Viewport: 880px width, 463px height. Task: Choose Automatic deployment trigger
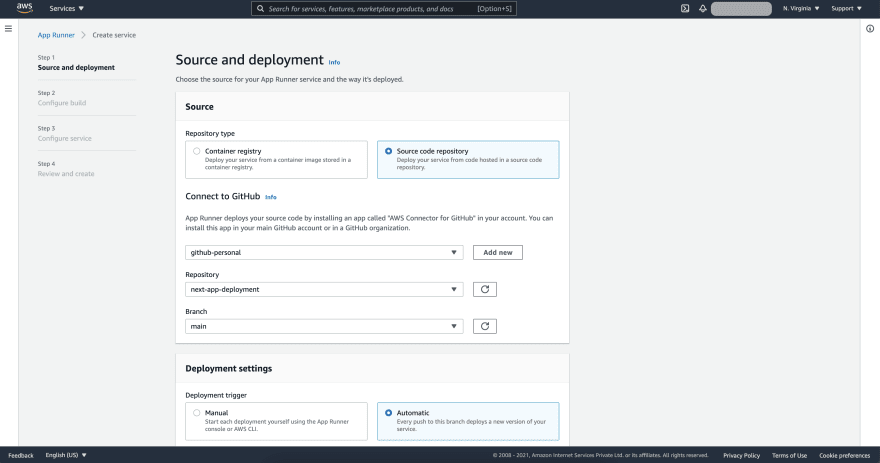coord(468,421)
